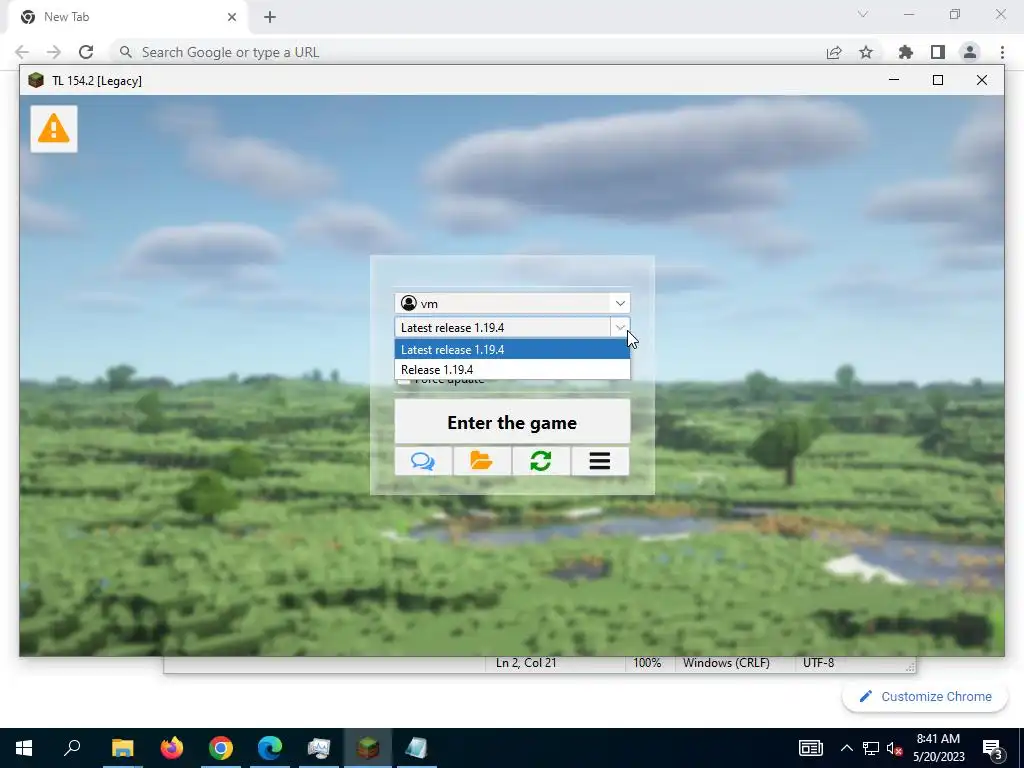Viewport: 1024px width, 768px height.
Task: Open network status tray icon
Action: [871, 748]
